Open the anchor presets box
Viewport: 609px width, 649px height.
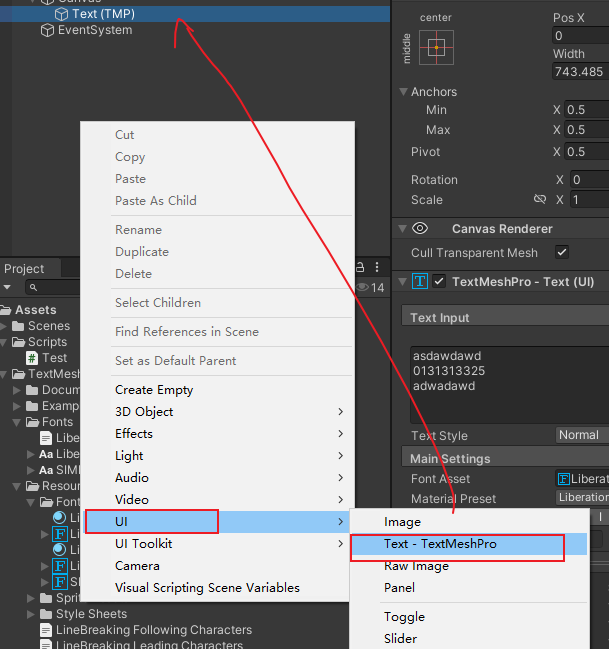pyautogui.click(x=436, y=47)
